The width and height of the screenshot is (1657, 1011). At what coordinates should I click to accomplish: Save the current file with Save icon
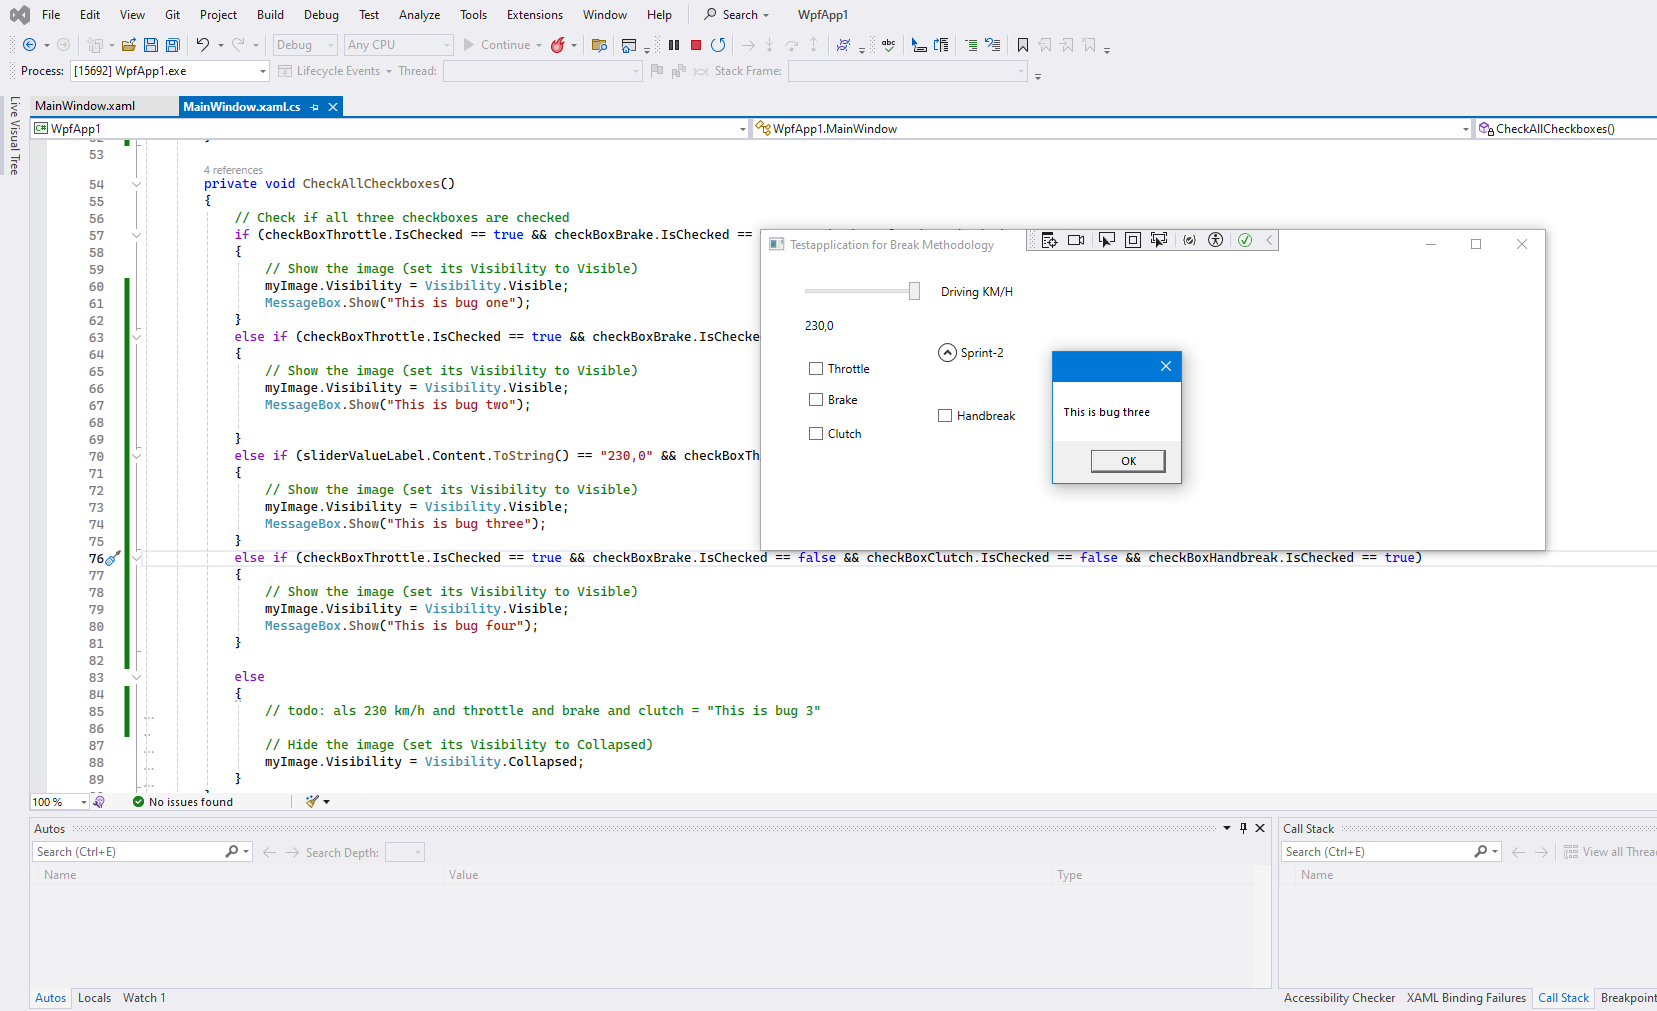tap(151, 45)
